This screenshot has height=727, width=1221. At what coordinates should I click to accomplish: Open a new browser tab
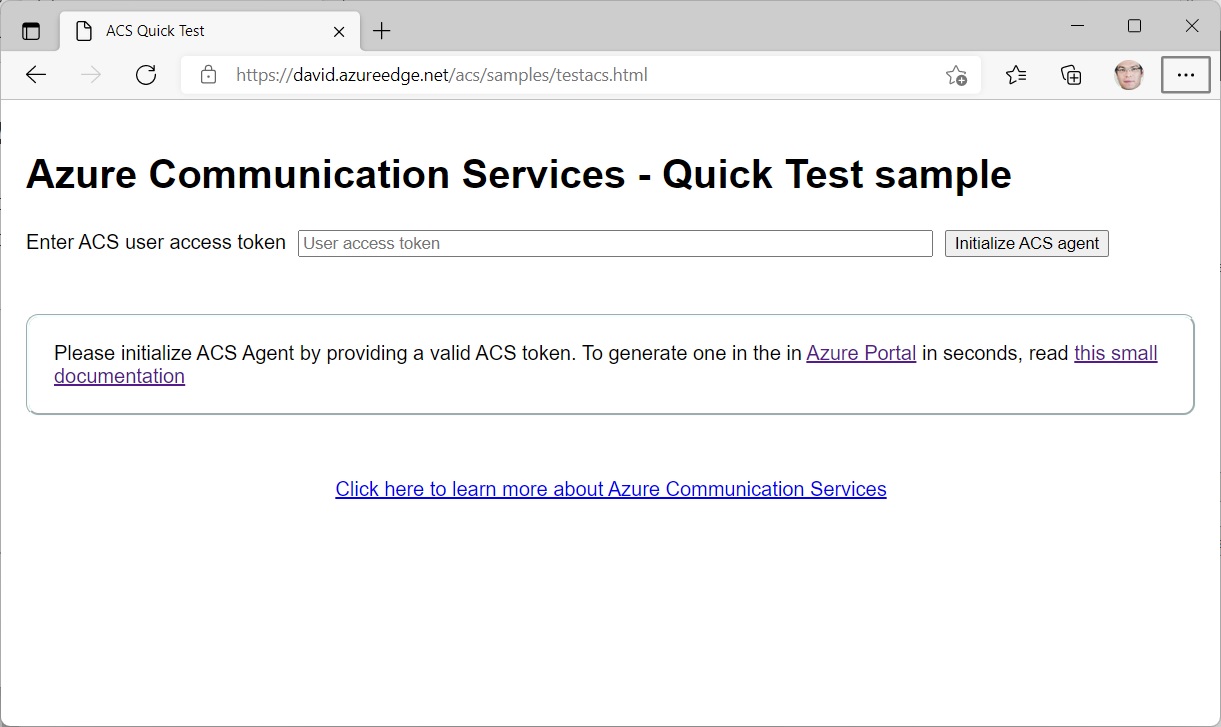click(381, 31)
